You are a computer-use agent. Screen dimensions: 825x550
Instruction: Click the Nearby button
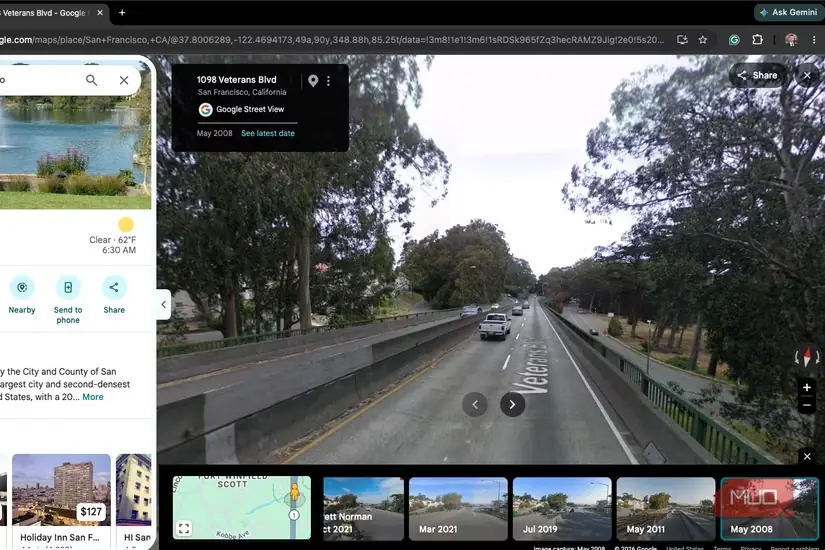(x=22, y=295)
